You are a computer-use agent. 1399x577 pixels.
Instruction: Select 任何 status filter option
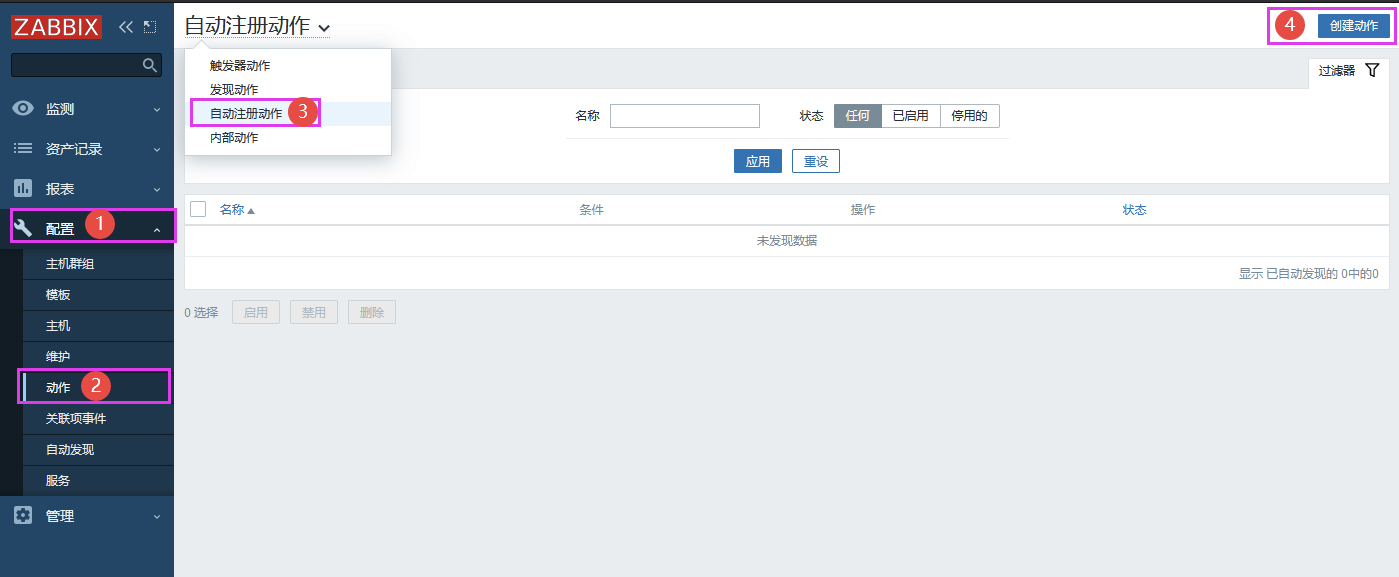[x=857, y=116]
